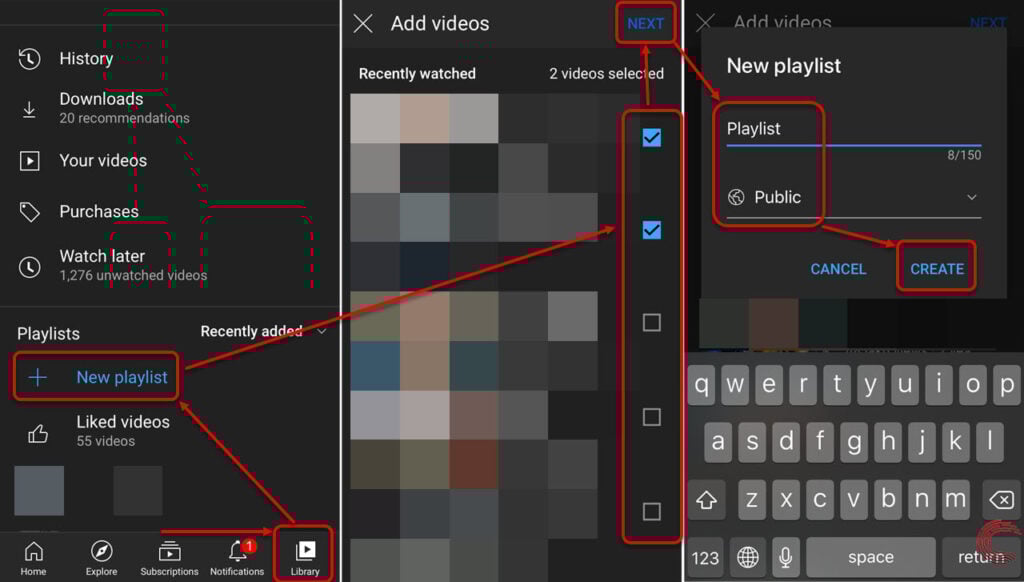The image size is (1024, 582).
Task: Tap the Downloads arrow icon
Action: tap(29, 109)
